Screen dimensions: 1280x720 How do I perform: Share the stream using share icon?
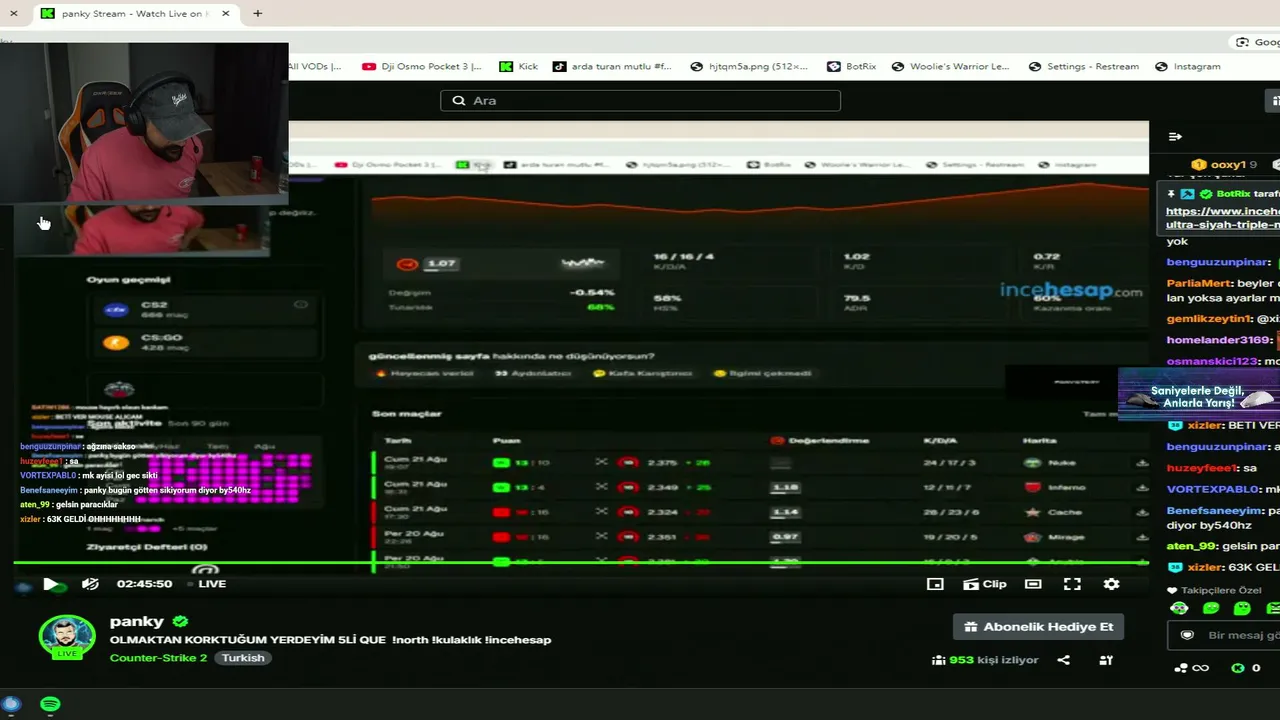click(1064, 660)
